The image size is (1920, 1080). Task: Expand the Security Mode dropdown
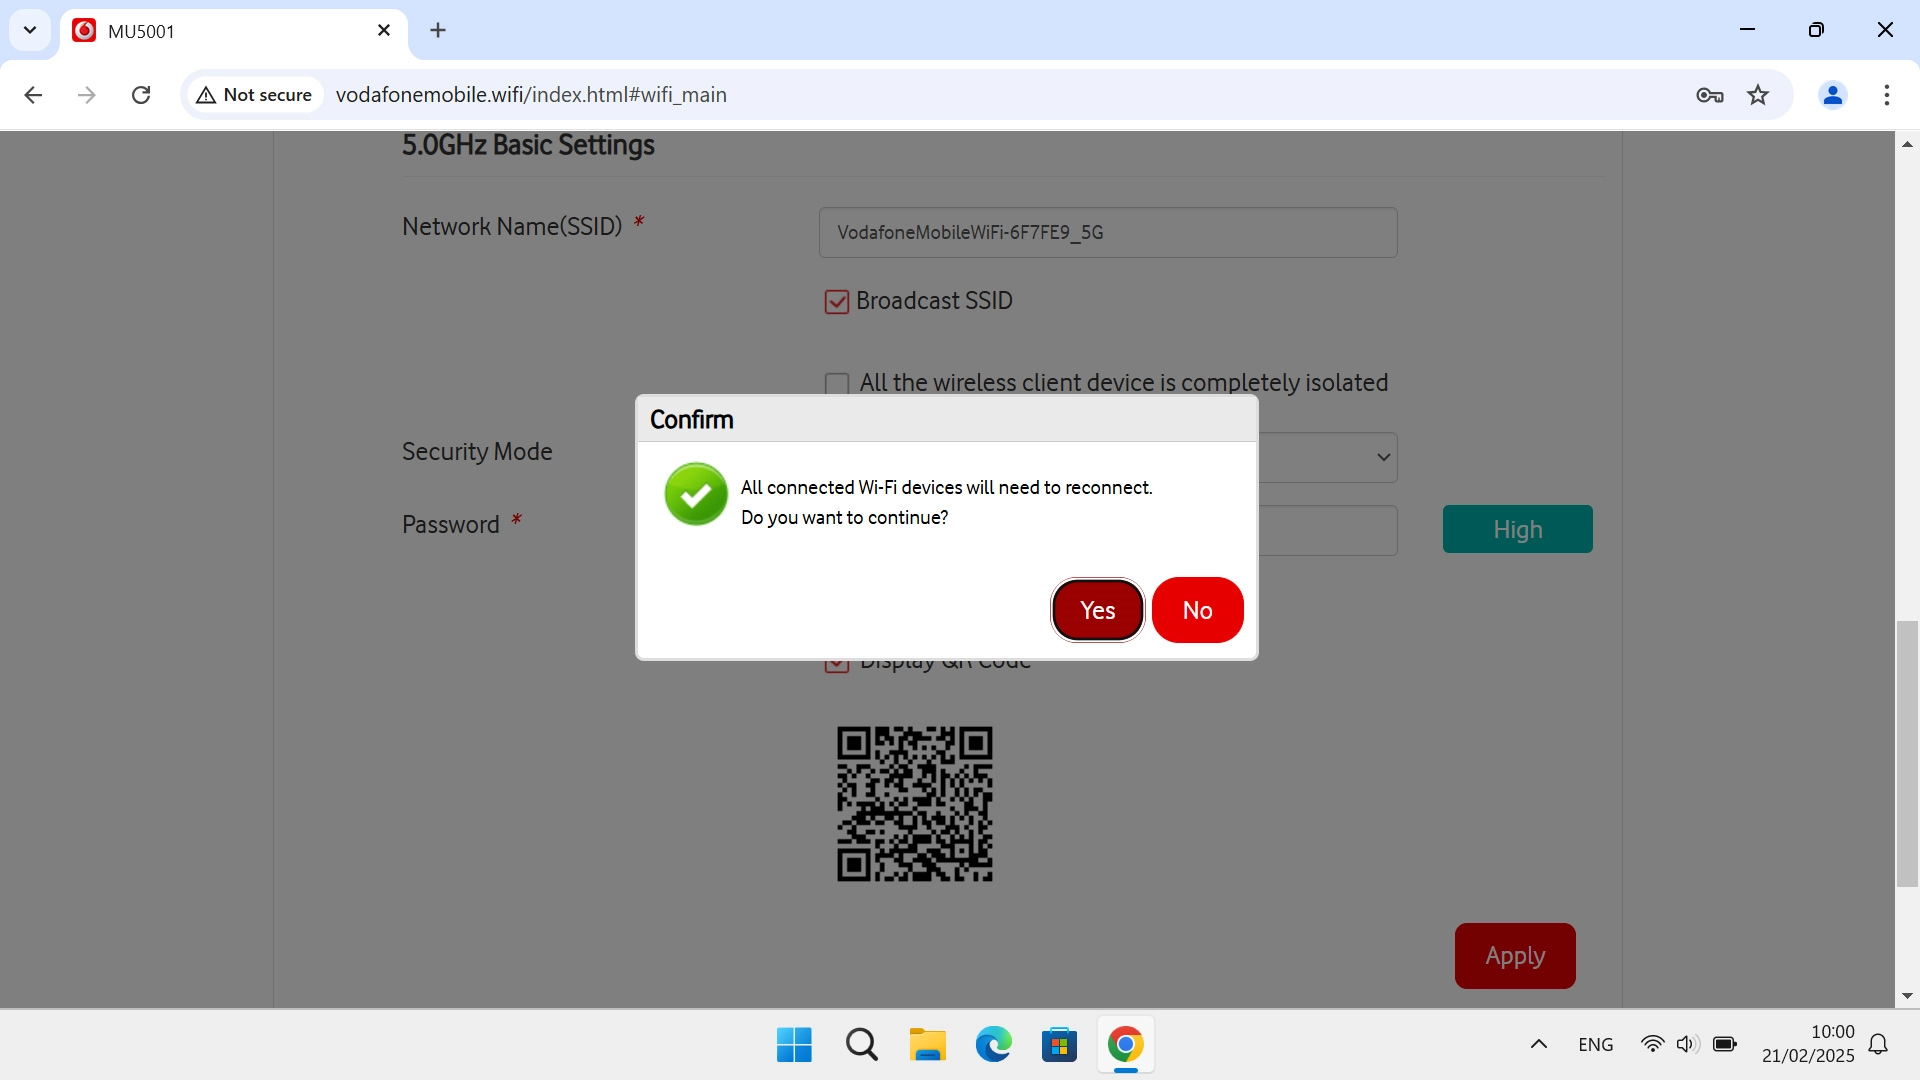pyautogui.click(x=1383, y=457)
